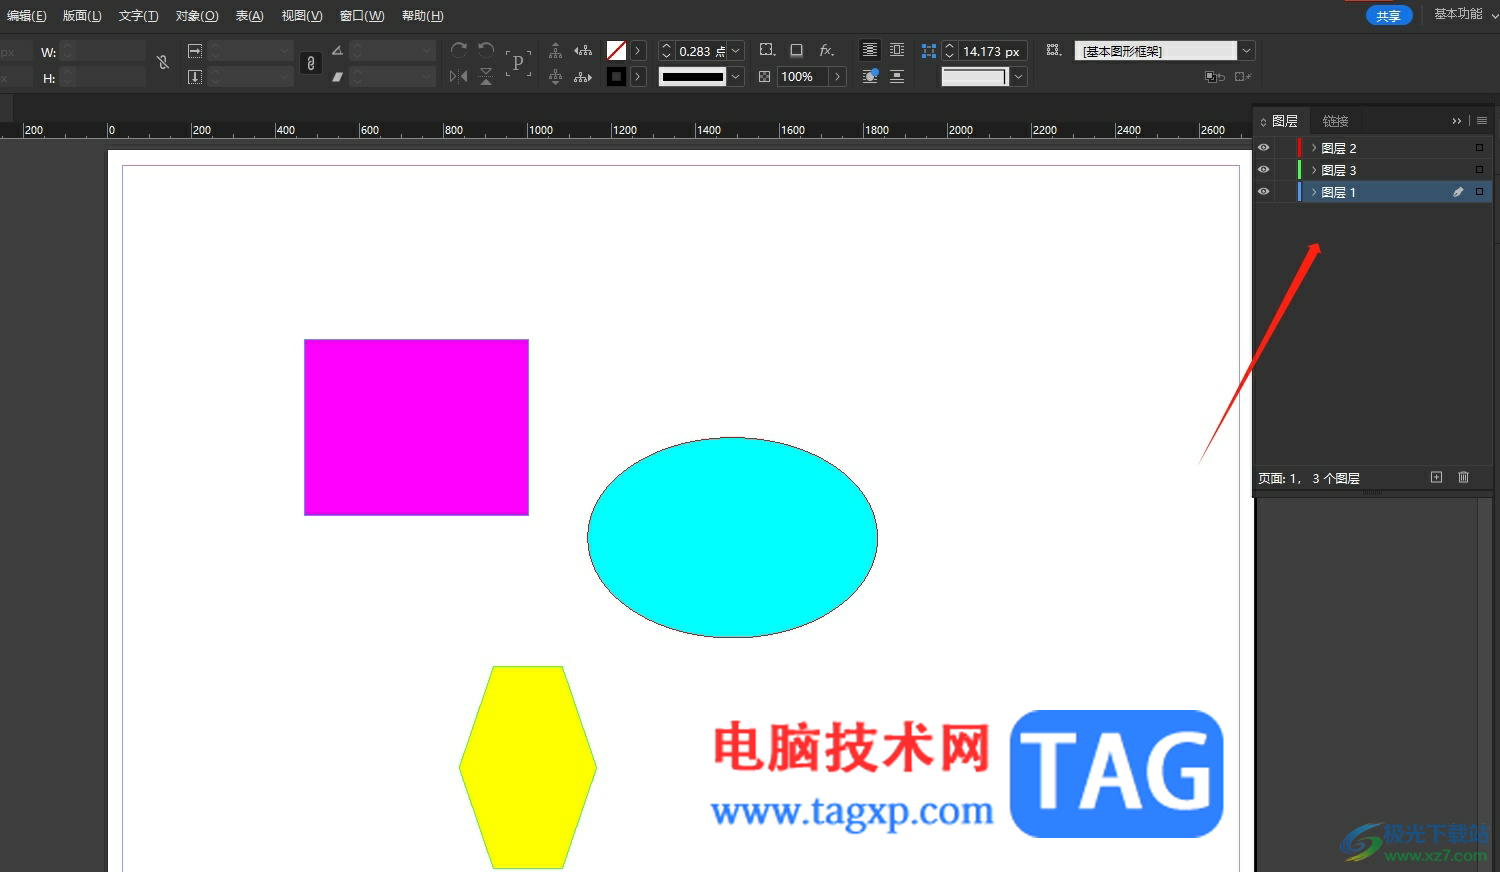1500x872 pixels.
Task: Open the 对象(O) menu
Action: [197, 16]
